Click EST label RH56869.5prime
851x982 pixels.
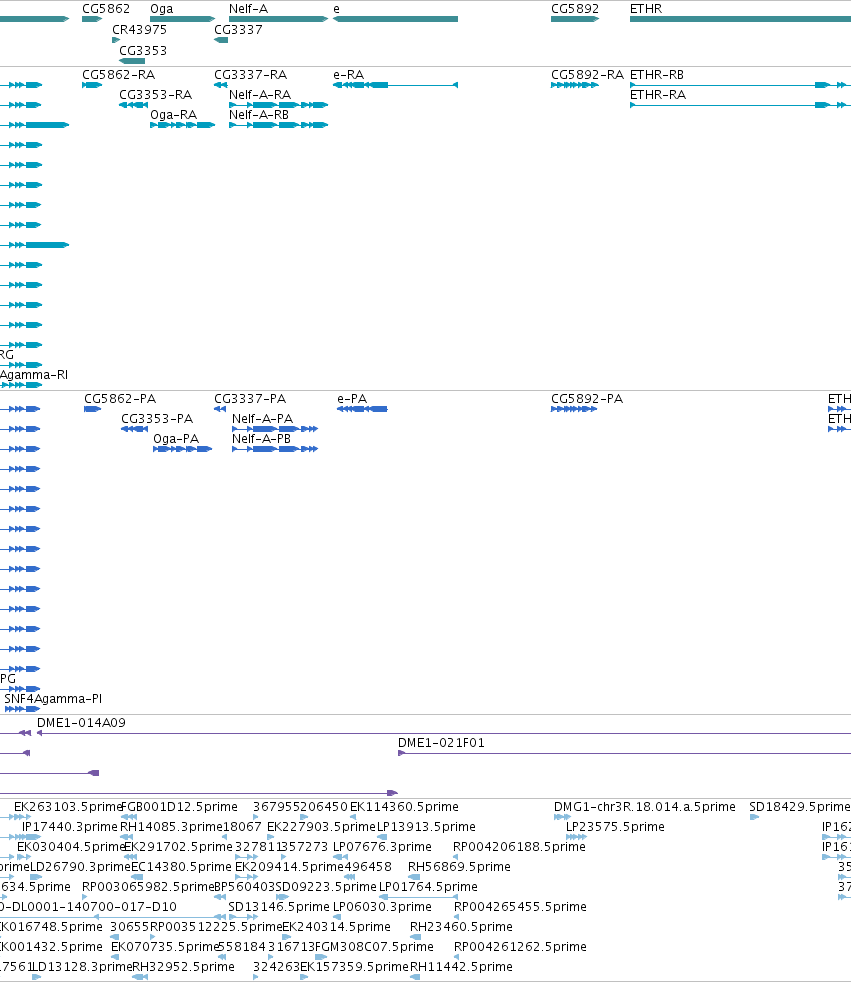tap(459, 867)
